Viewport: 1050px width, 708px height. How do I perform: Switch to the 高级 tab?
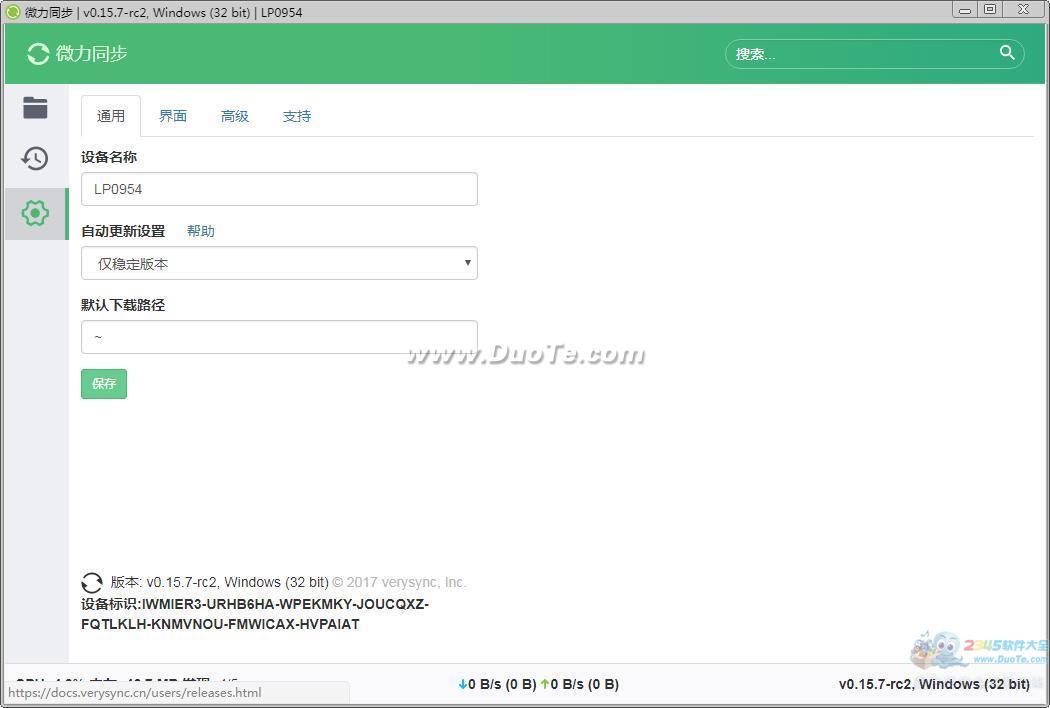point(235,116)
